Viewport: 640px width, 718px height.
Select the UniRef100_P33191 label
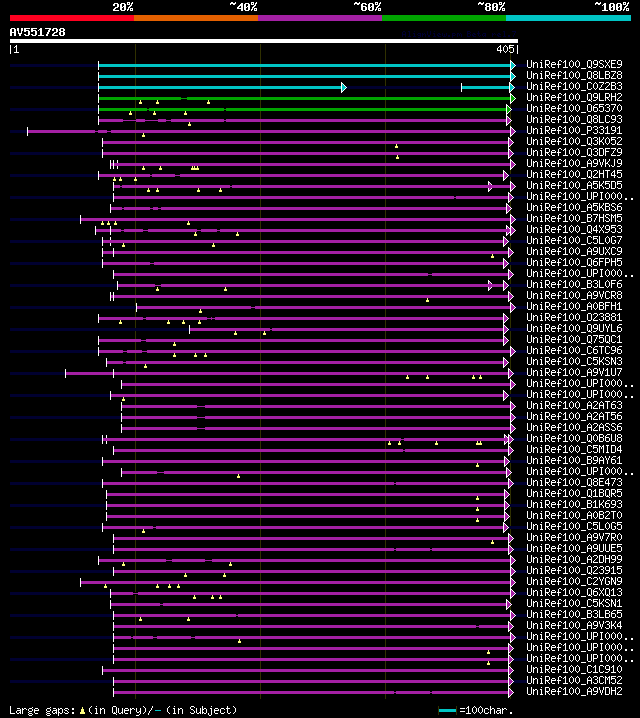(574, 131)
